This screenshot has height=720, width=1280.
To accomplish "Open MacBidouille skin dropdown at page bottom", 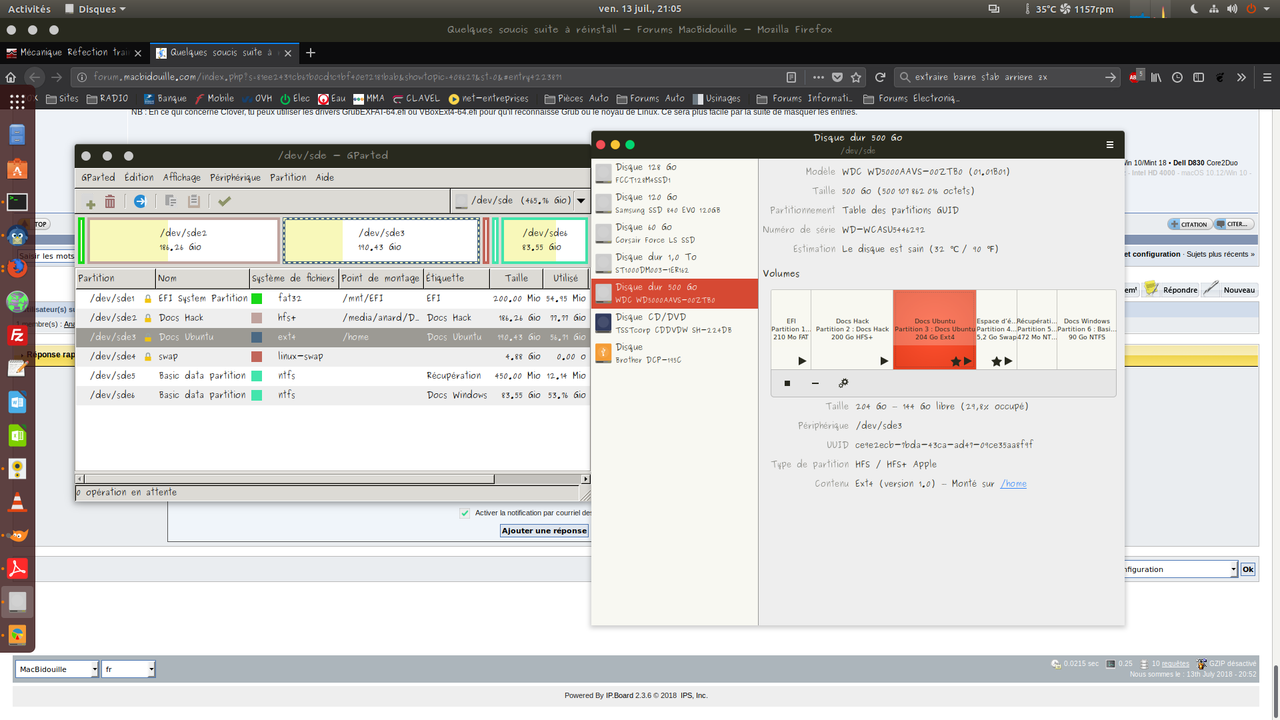I will point(57,669).
